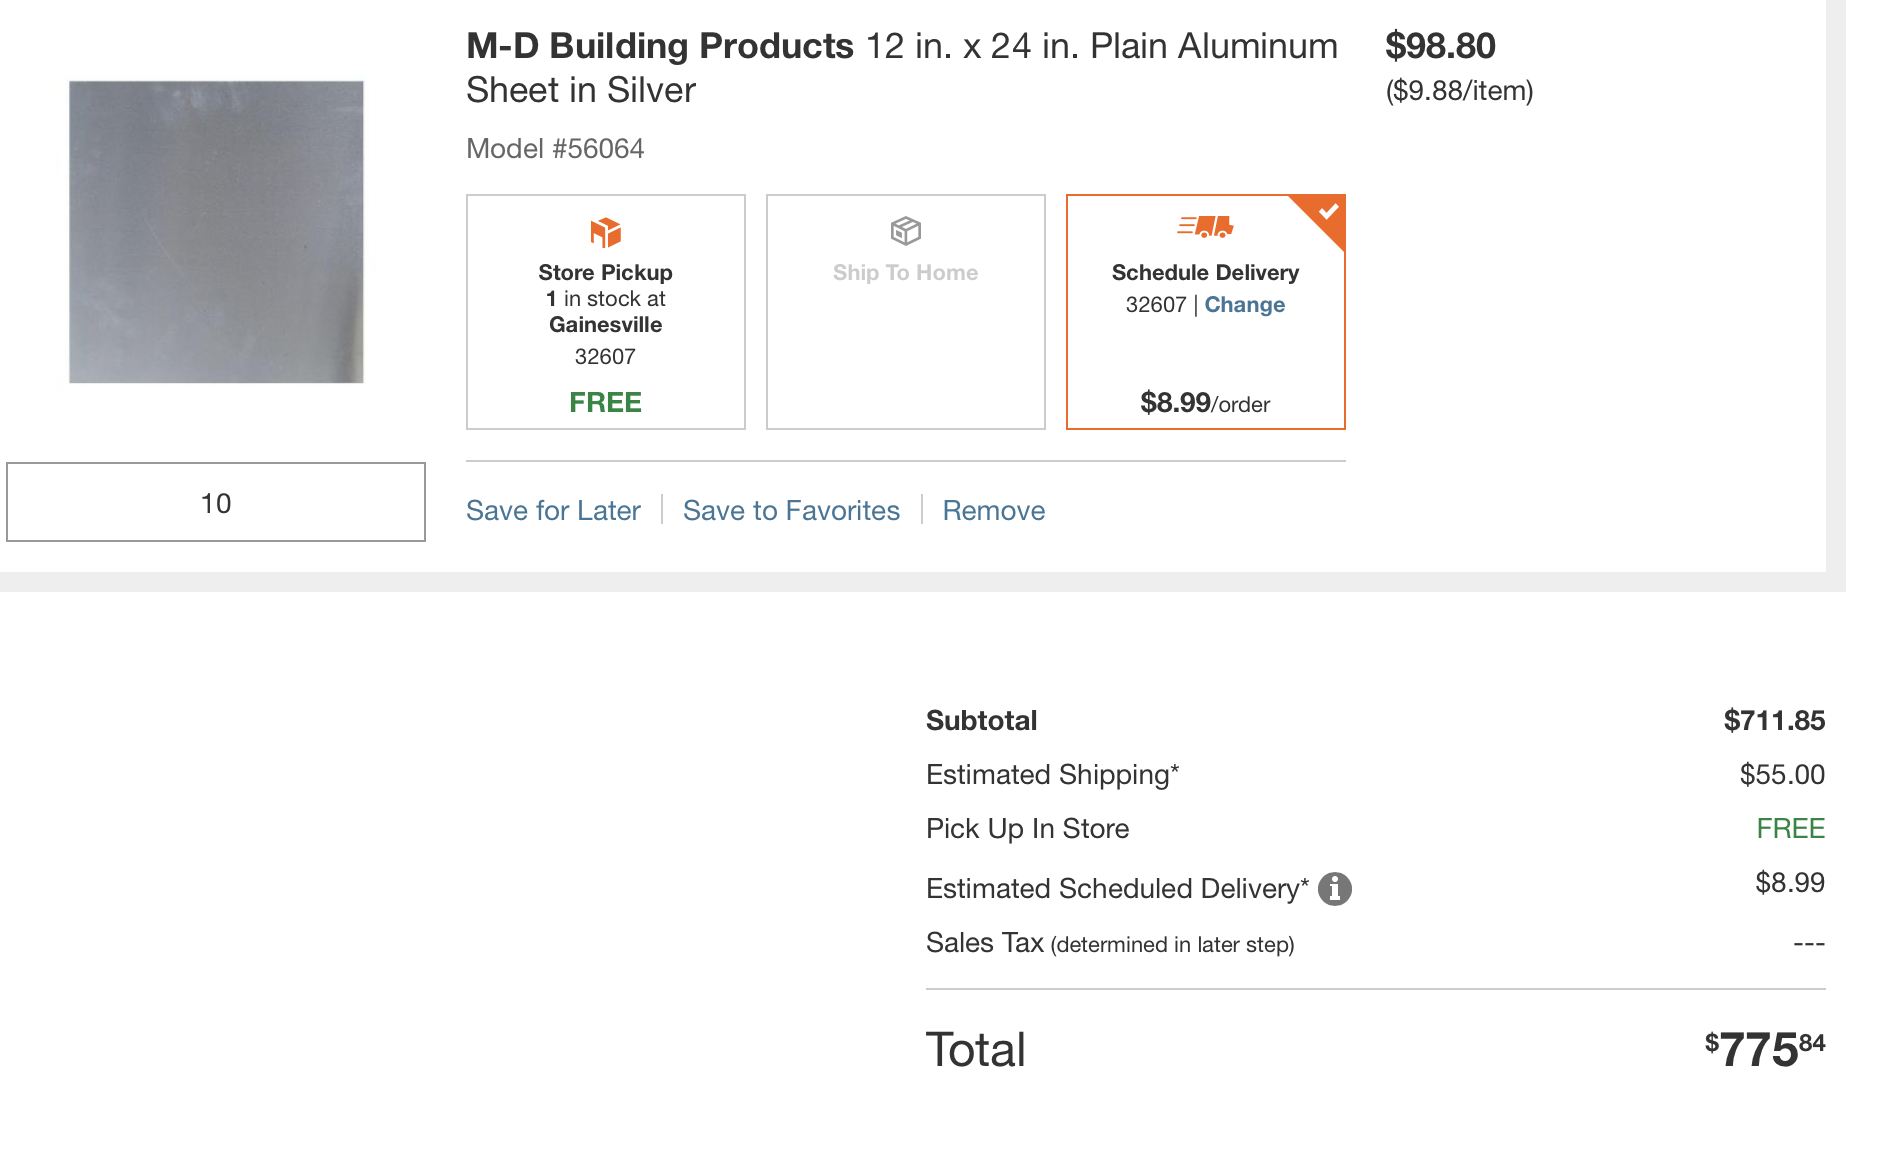The height and width of the screenshot is (1158, 1880).
Task: Click the orange Store Pickup box icon
Action: pyautogui.click(x=605, y=232)
